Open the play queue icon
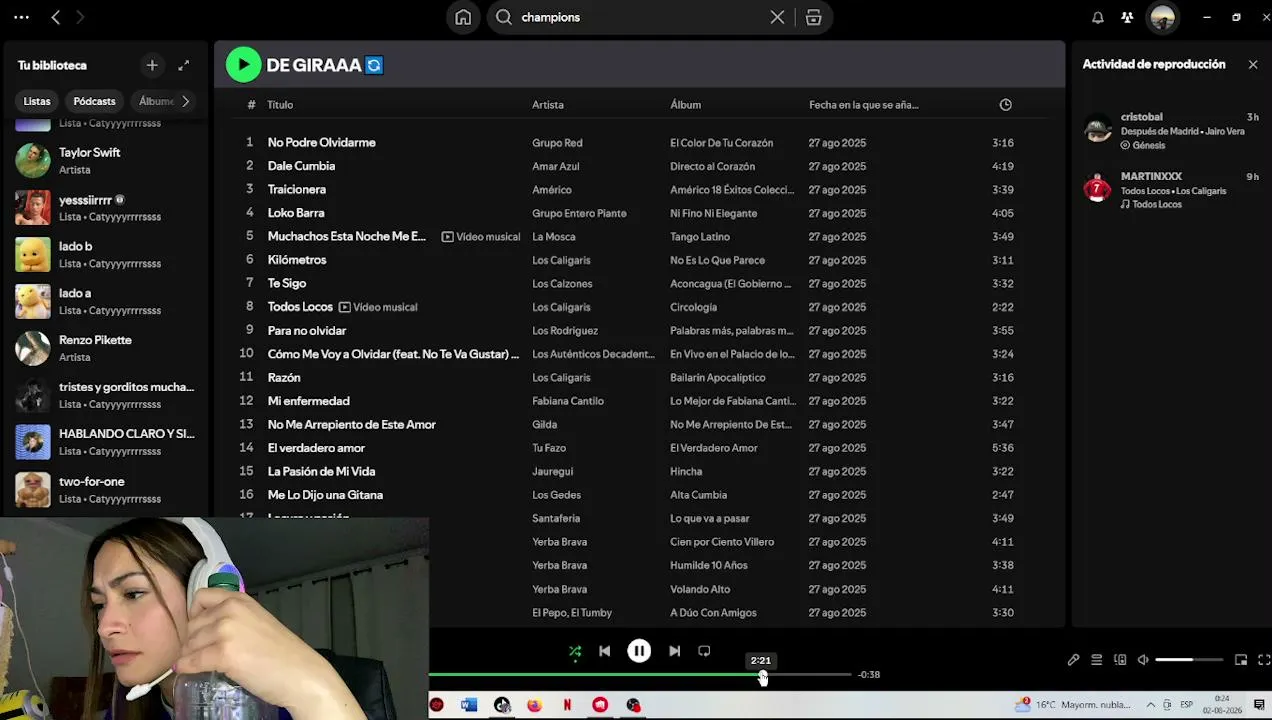The height and width of the screenshot is (720, 1272). point(1097,660)
